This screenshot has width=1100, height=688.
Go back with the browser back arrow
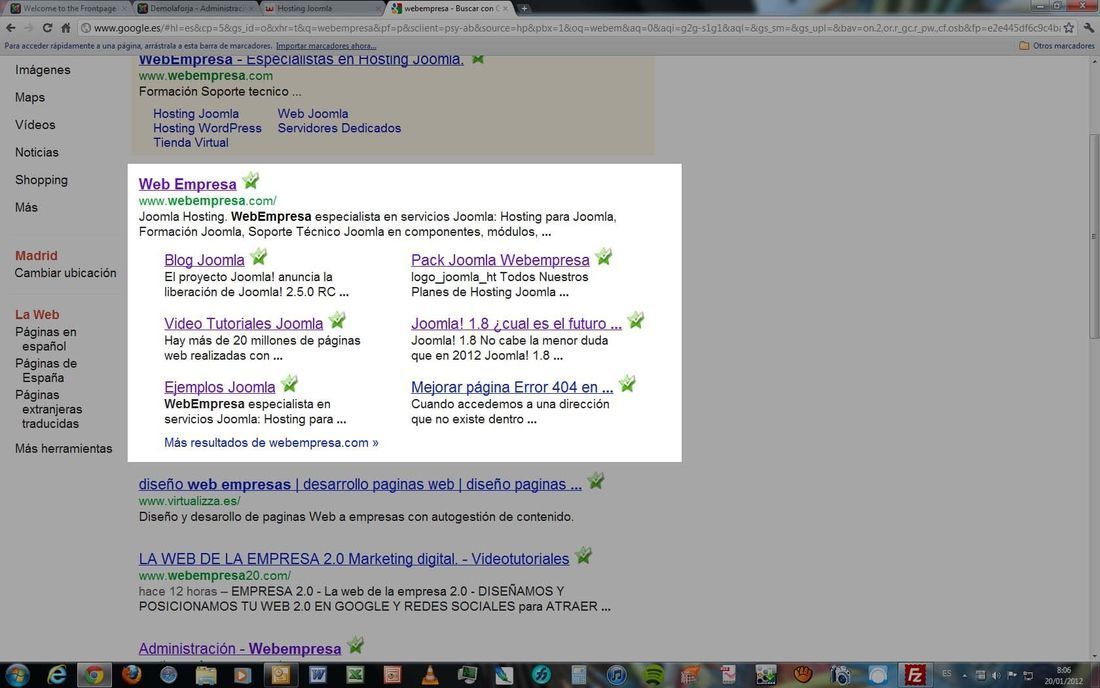11,28
